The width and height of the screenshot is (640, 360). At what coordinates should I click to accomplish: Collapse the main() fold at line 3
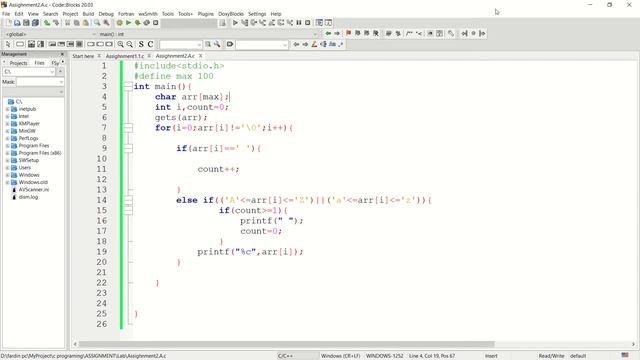(128, 87)
